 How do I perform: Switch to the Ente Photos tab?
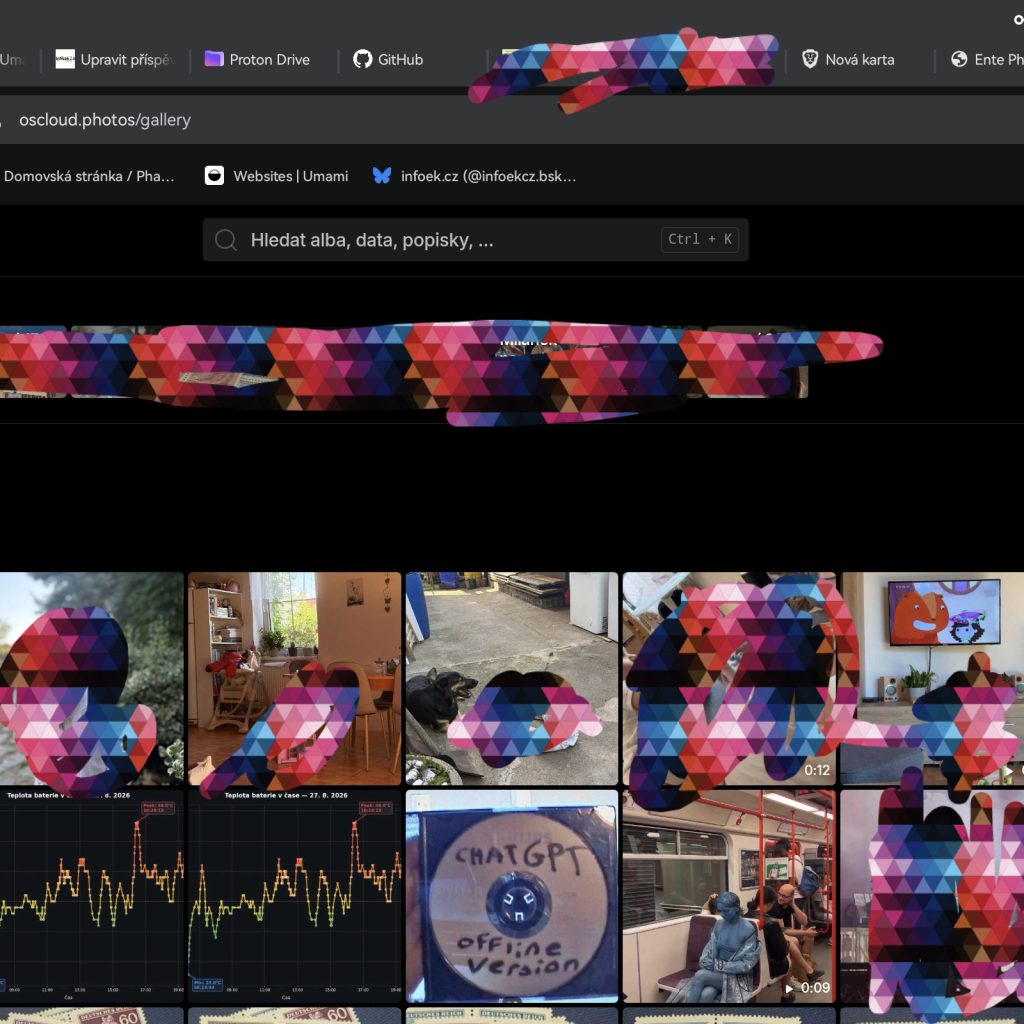click(986, 59)
